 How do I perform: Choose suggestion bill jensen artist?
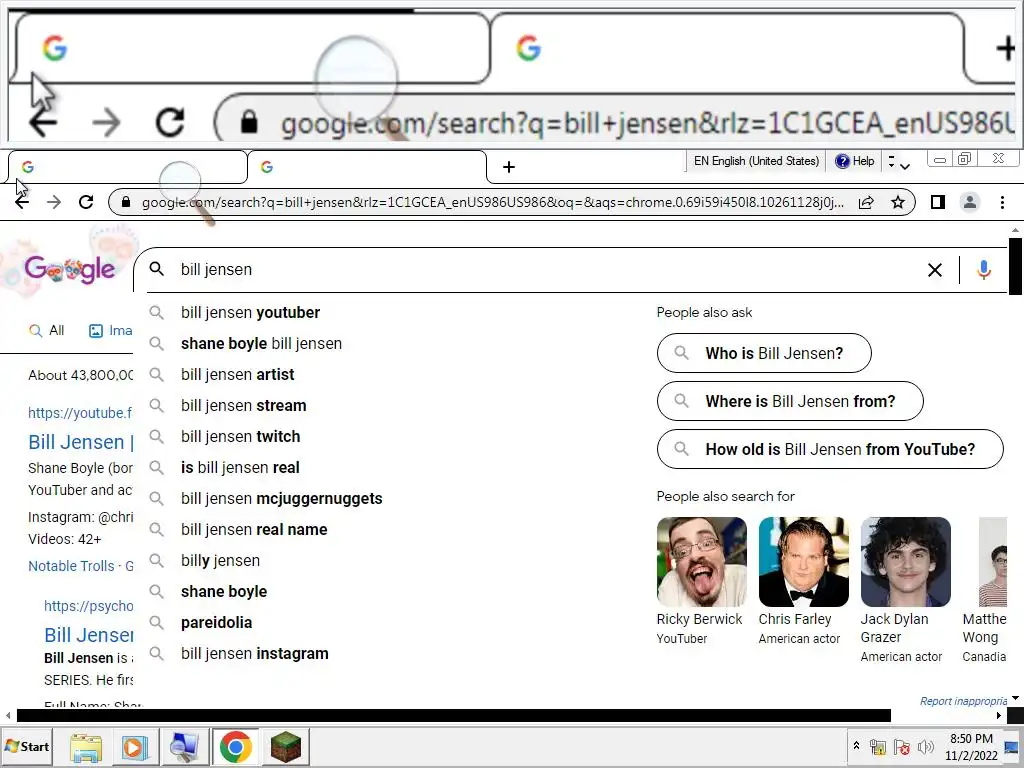pyautogui.click(x=238, y=374)
